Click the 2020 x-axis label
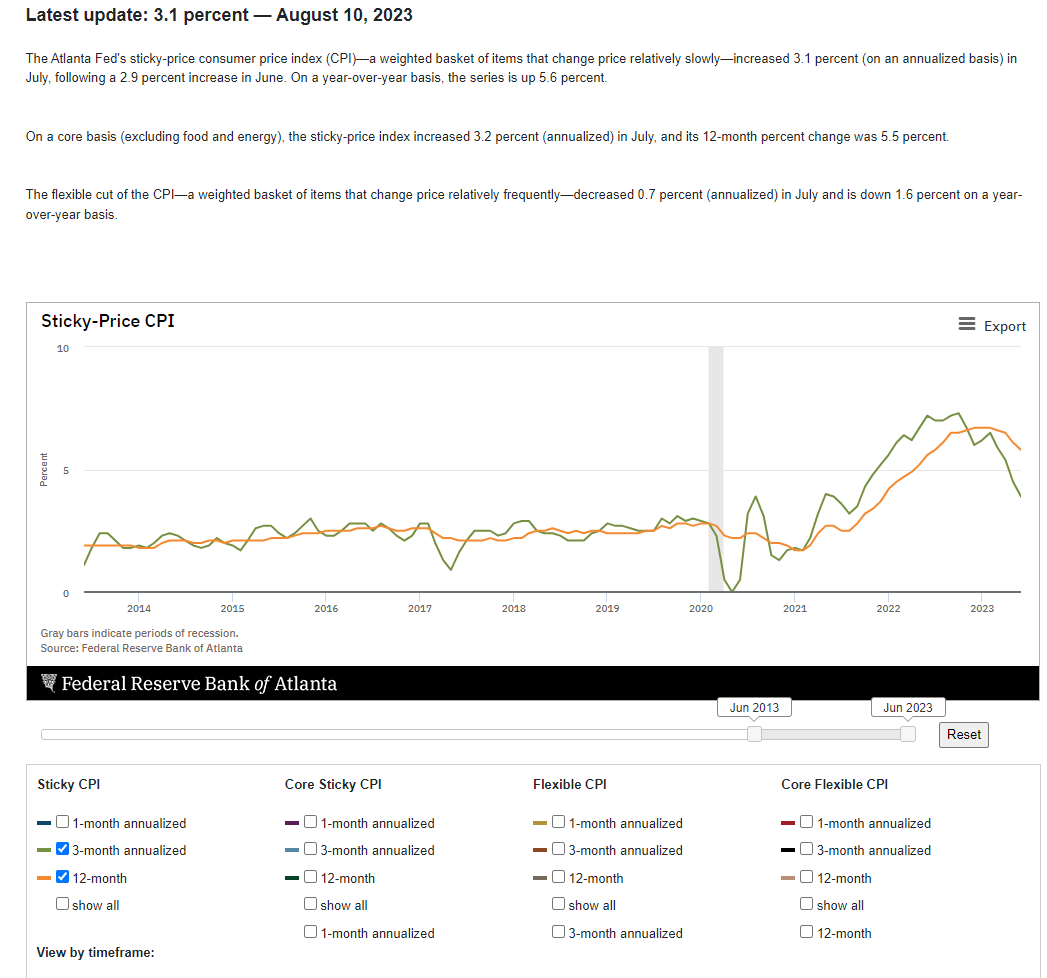This screenshot has height=978, width=1047. click(x=701, y=608)
